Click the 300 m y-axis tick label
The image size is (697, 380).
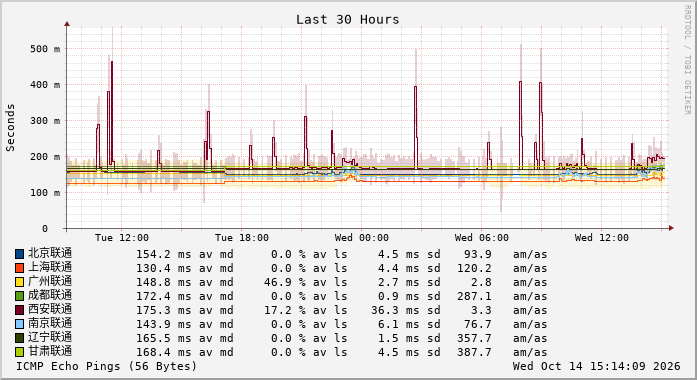click(x=45, y=121)
